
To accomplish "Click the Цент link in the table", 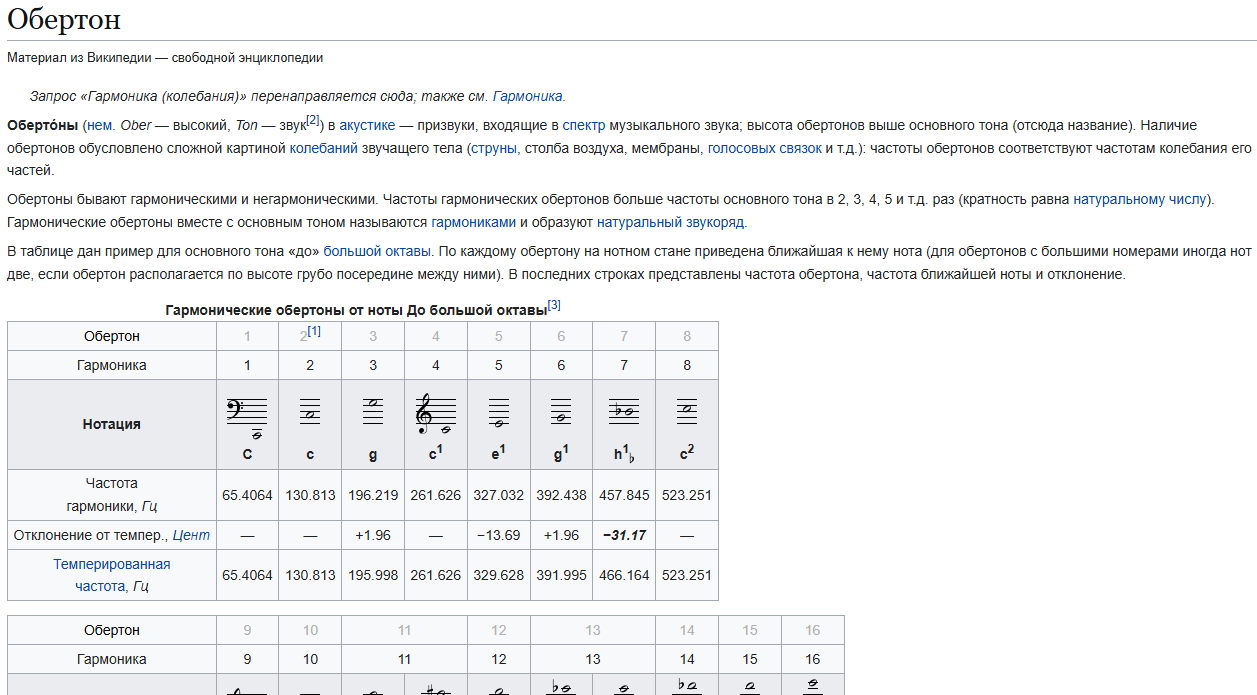I will (x=191, y=535).
